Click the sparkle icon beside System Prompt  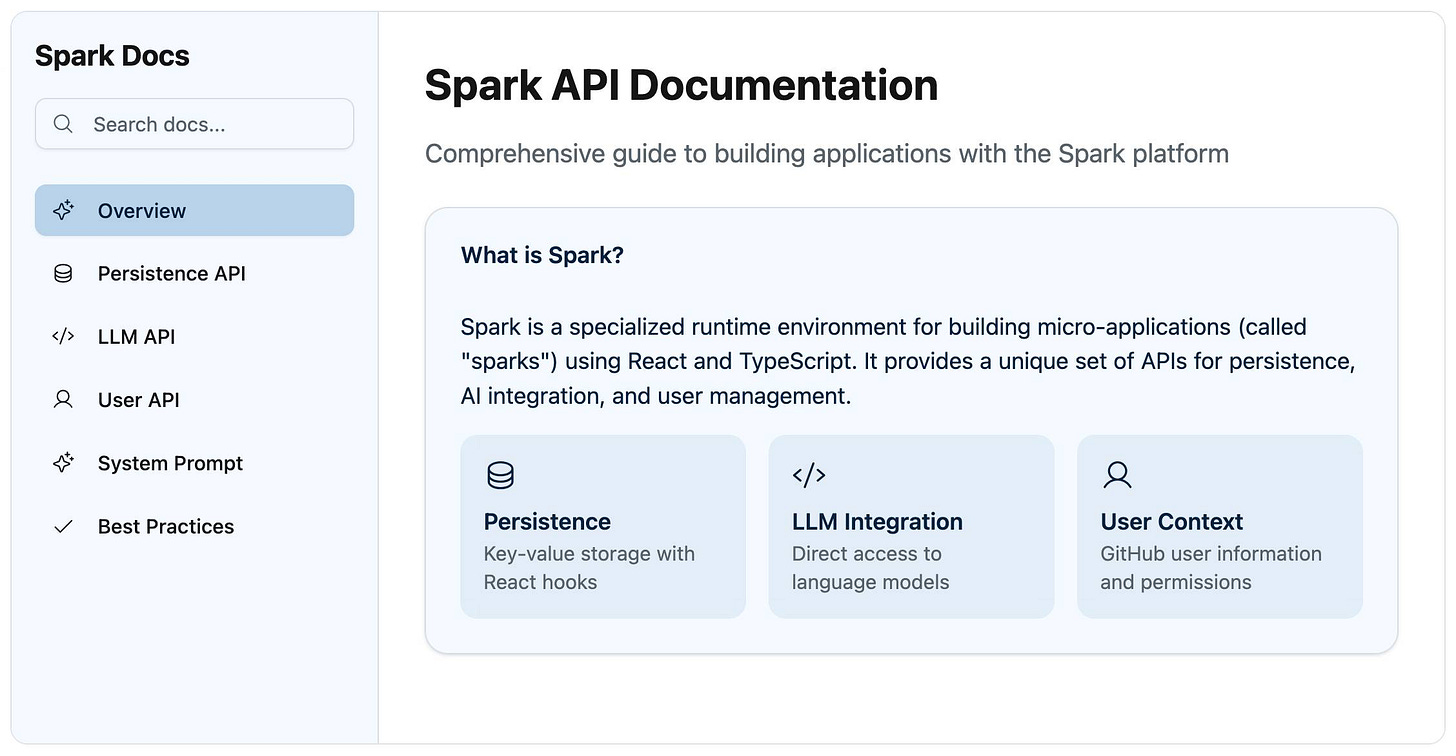click(63, 462)
